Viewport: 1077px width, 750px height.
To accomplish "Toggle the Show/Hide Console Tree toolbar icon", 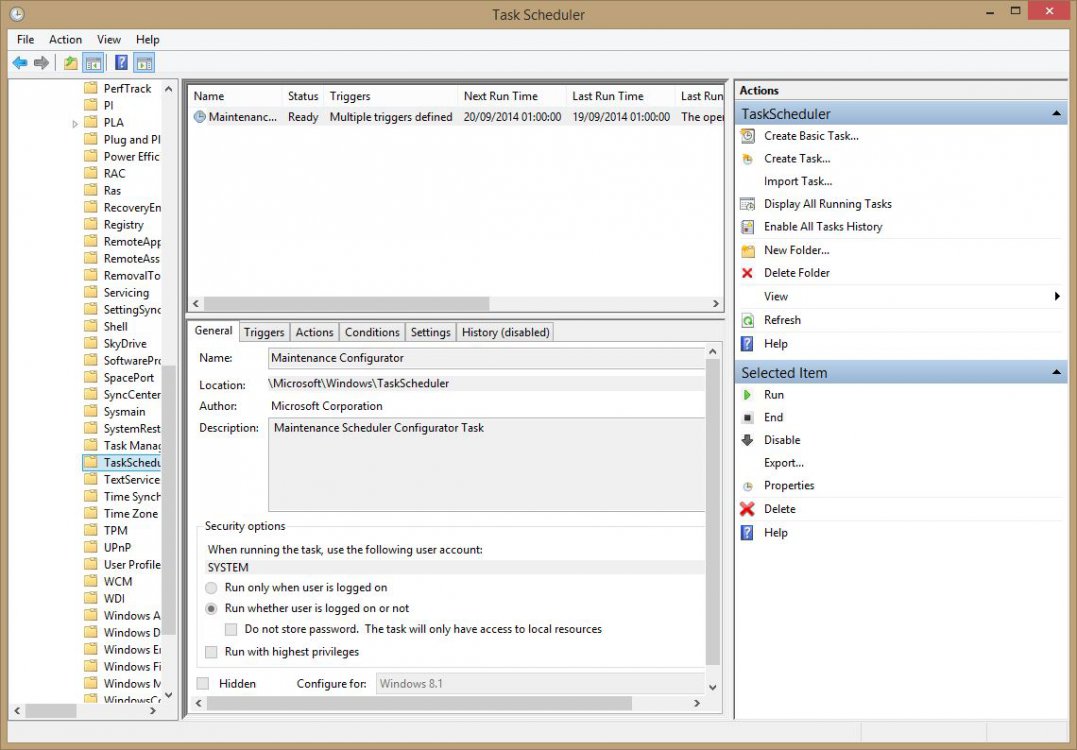I will click(93, 63).
